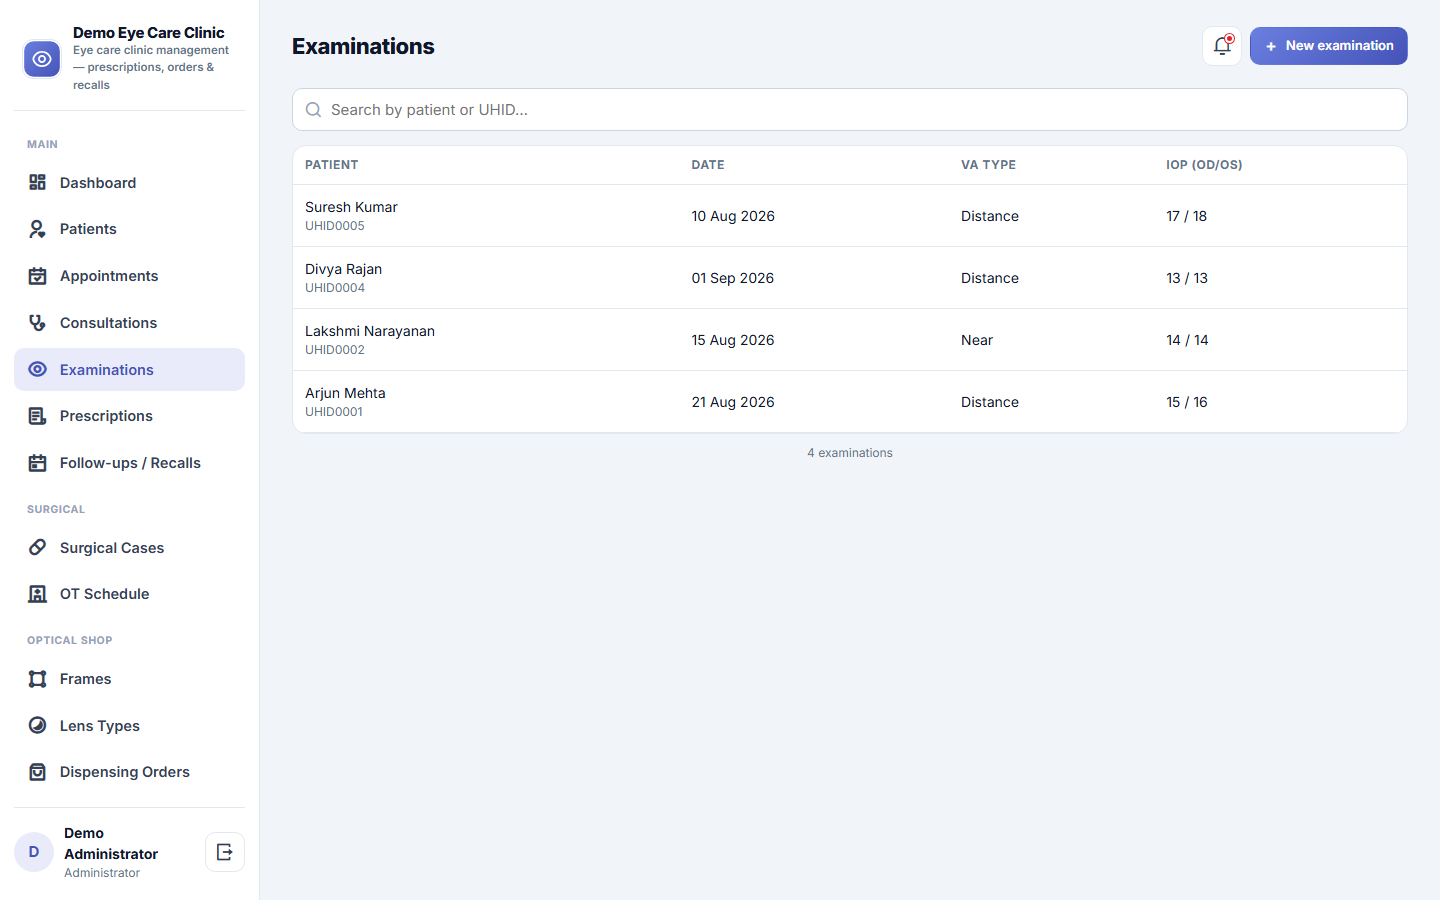
Task: Click the Prescriptions document icon
Action: 38,416
